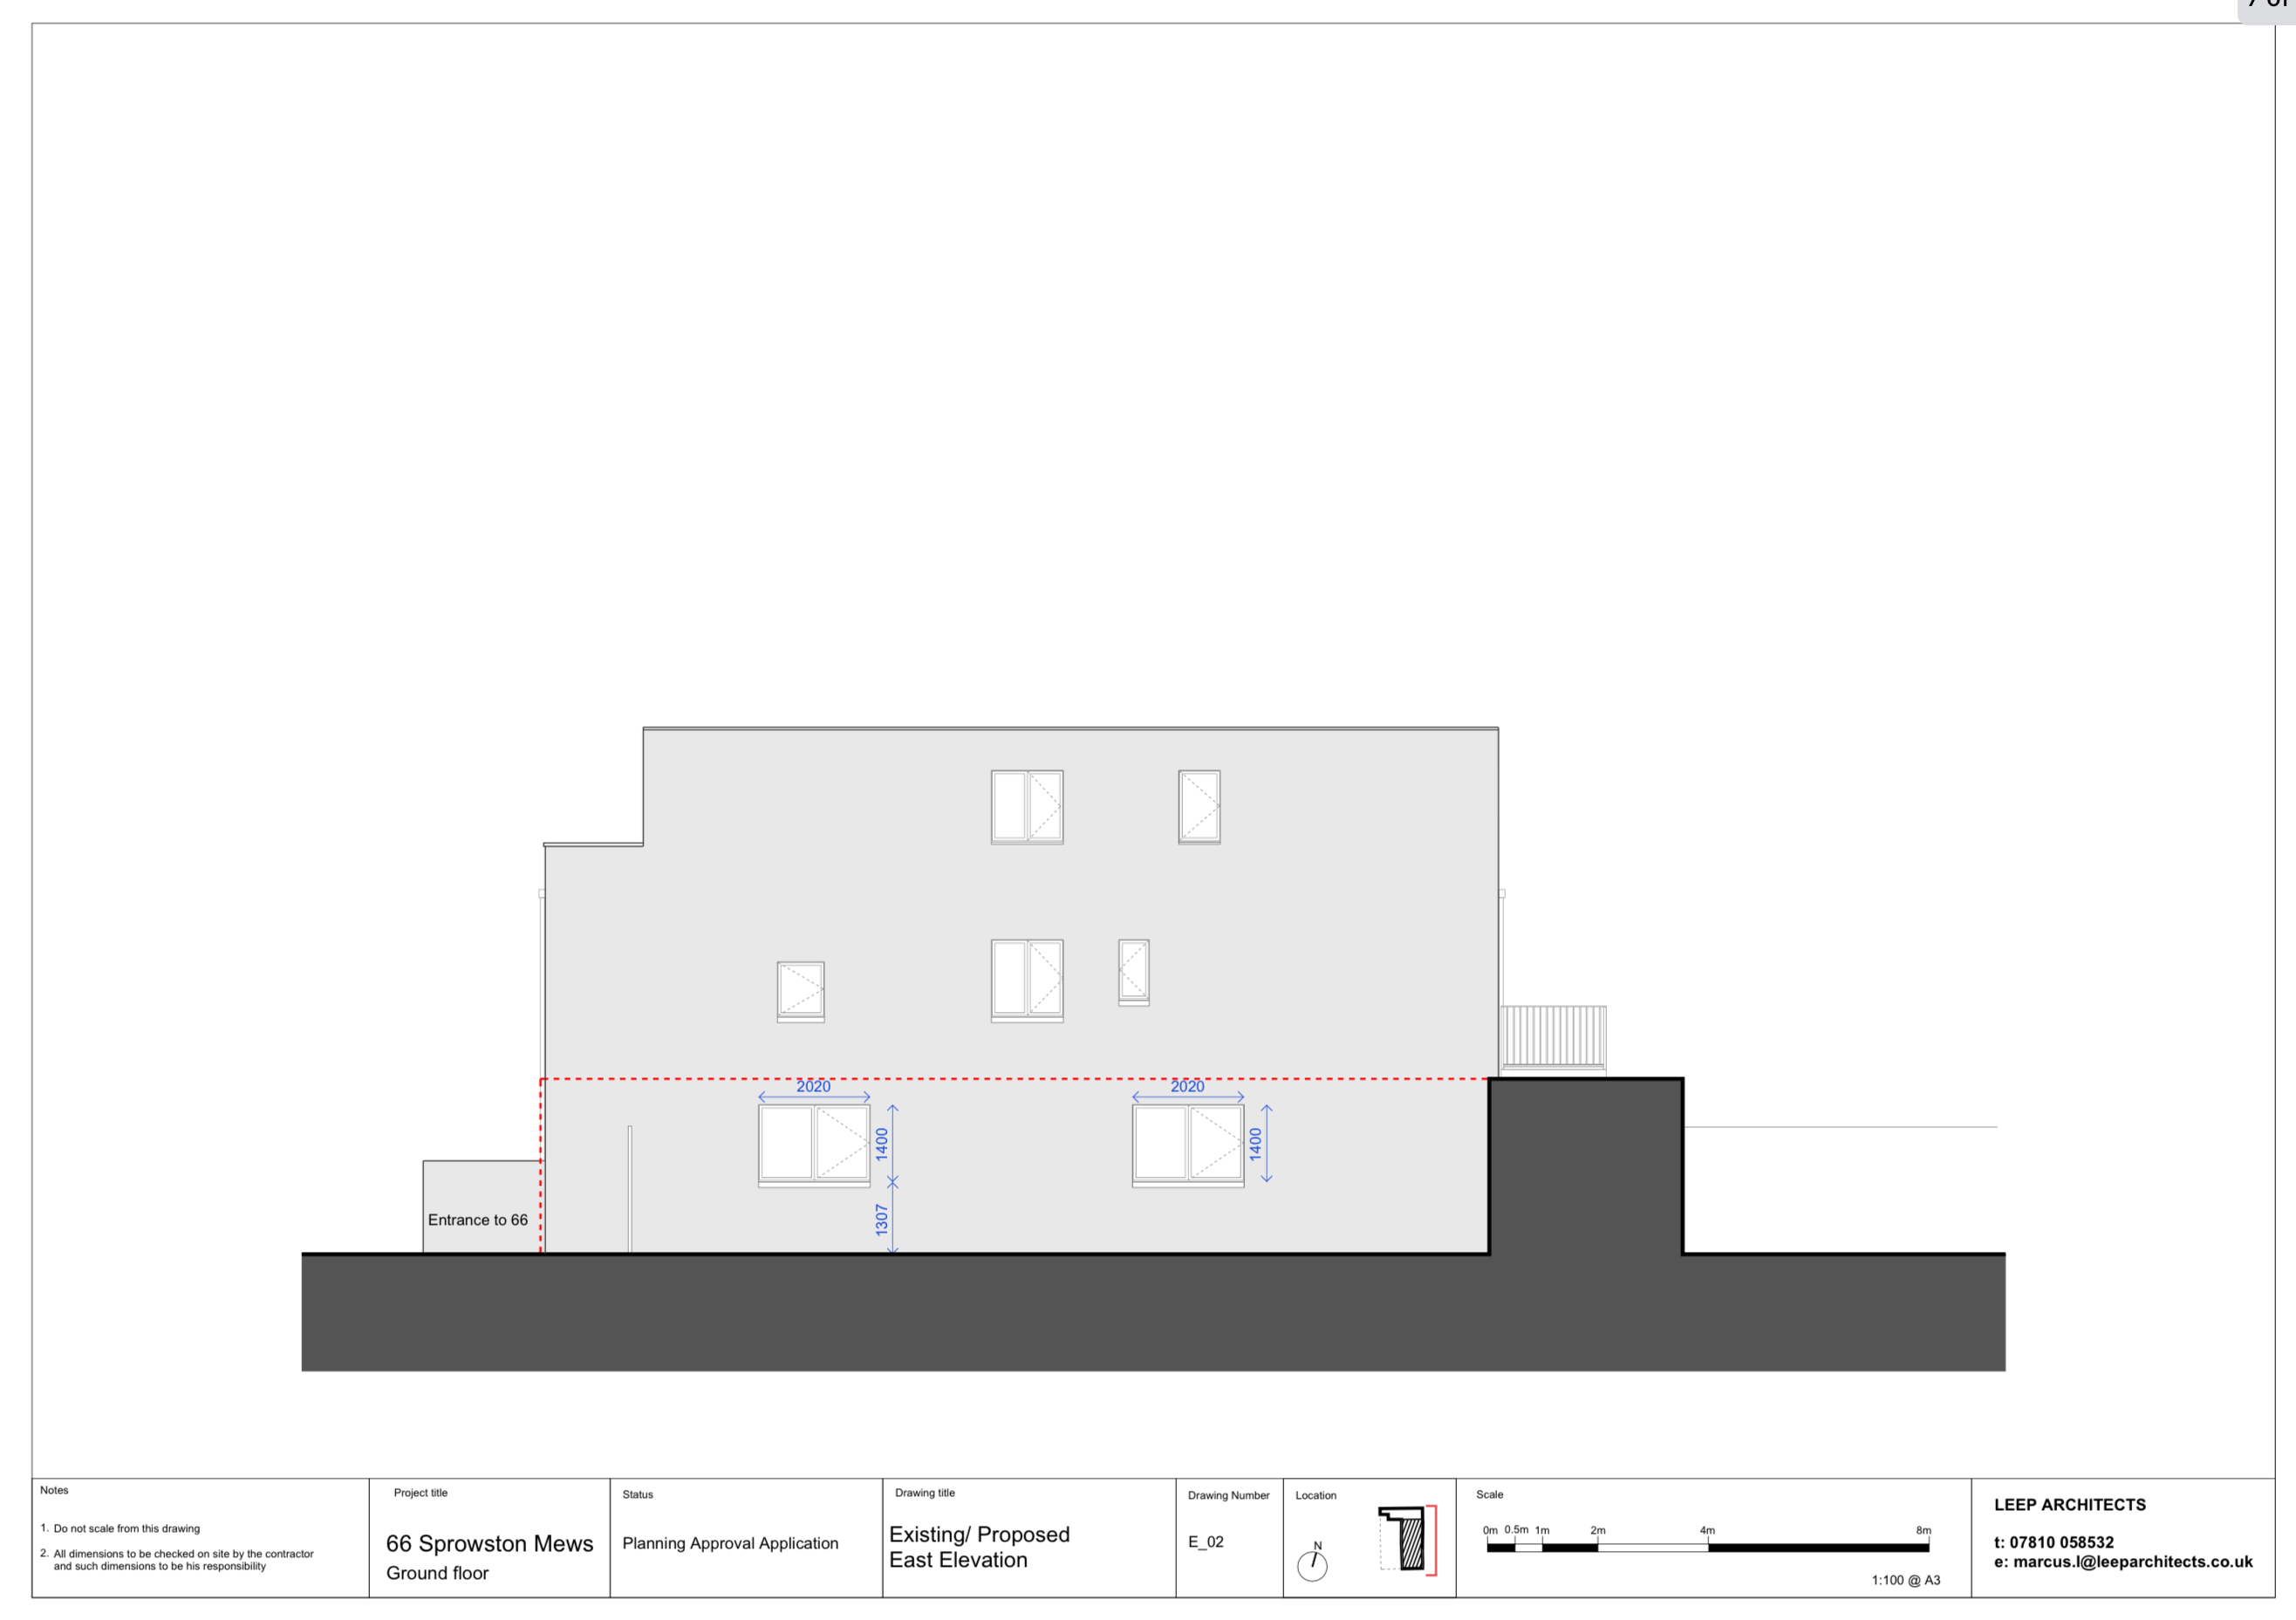Viewport: 2296px width, 1620px height.
Task: Click the 4m mark on scale bar
Action: point(1707,1531)
